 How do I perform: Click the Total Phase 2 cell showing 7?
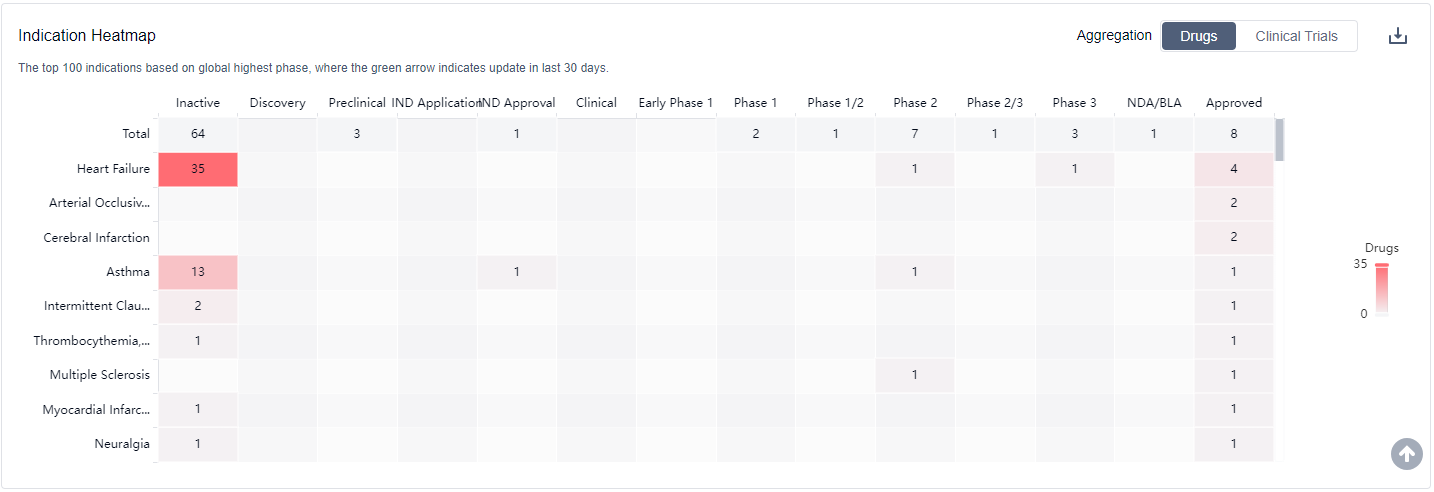(x=915, y=134)
